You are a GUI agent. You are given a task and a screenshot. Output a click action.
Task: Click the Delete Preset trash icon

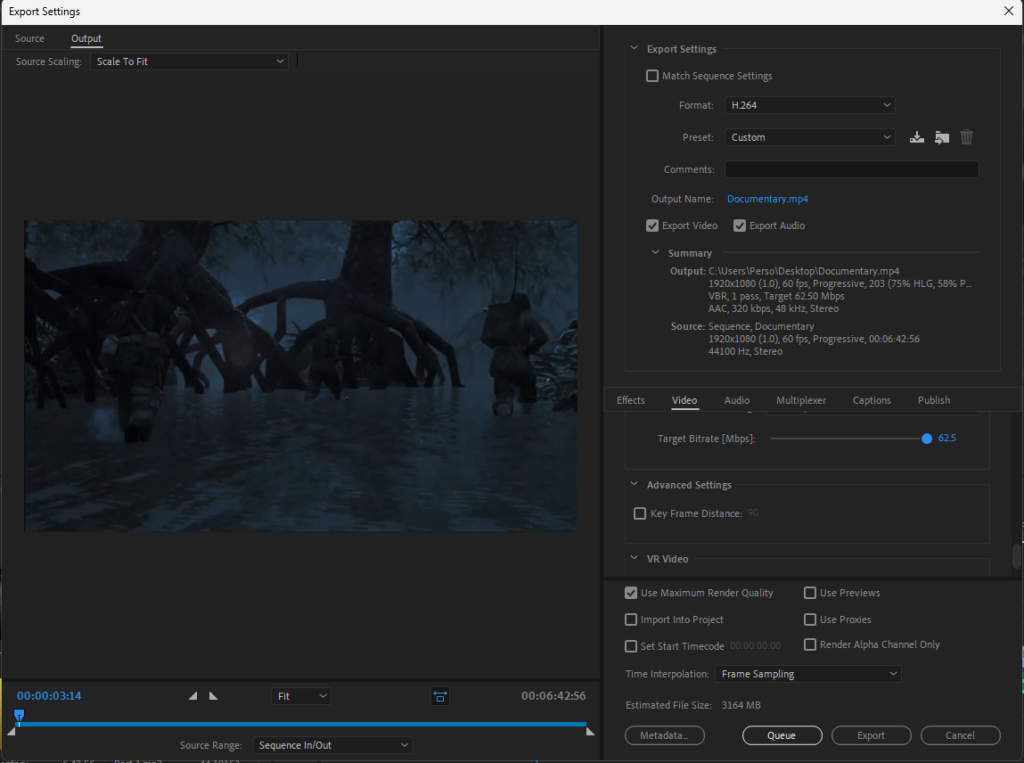click(967, 137)
